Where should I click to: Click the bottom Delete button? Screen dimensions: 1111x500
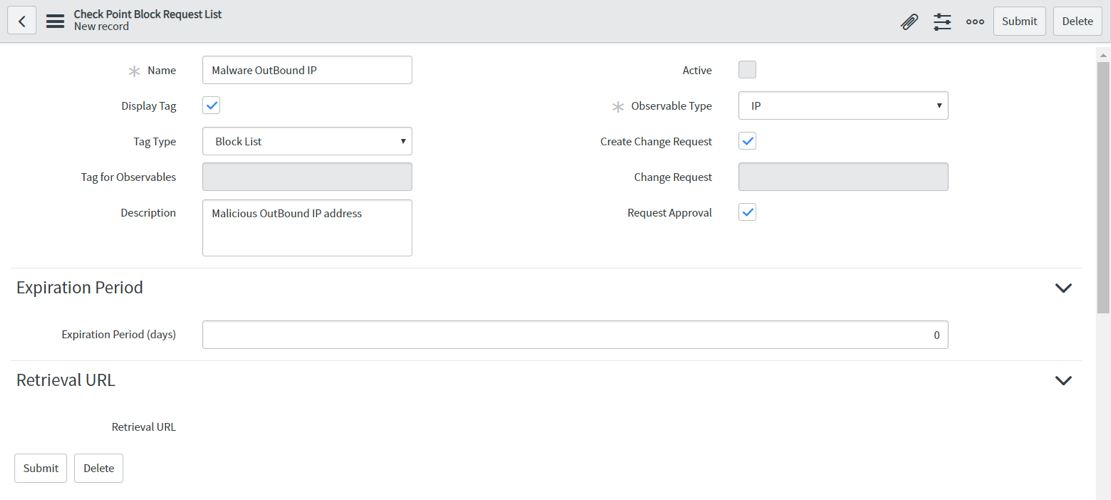[98, 468]
